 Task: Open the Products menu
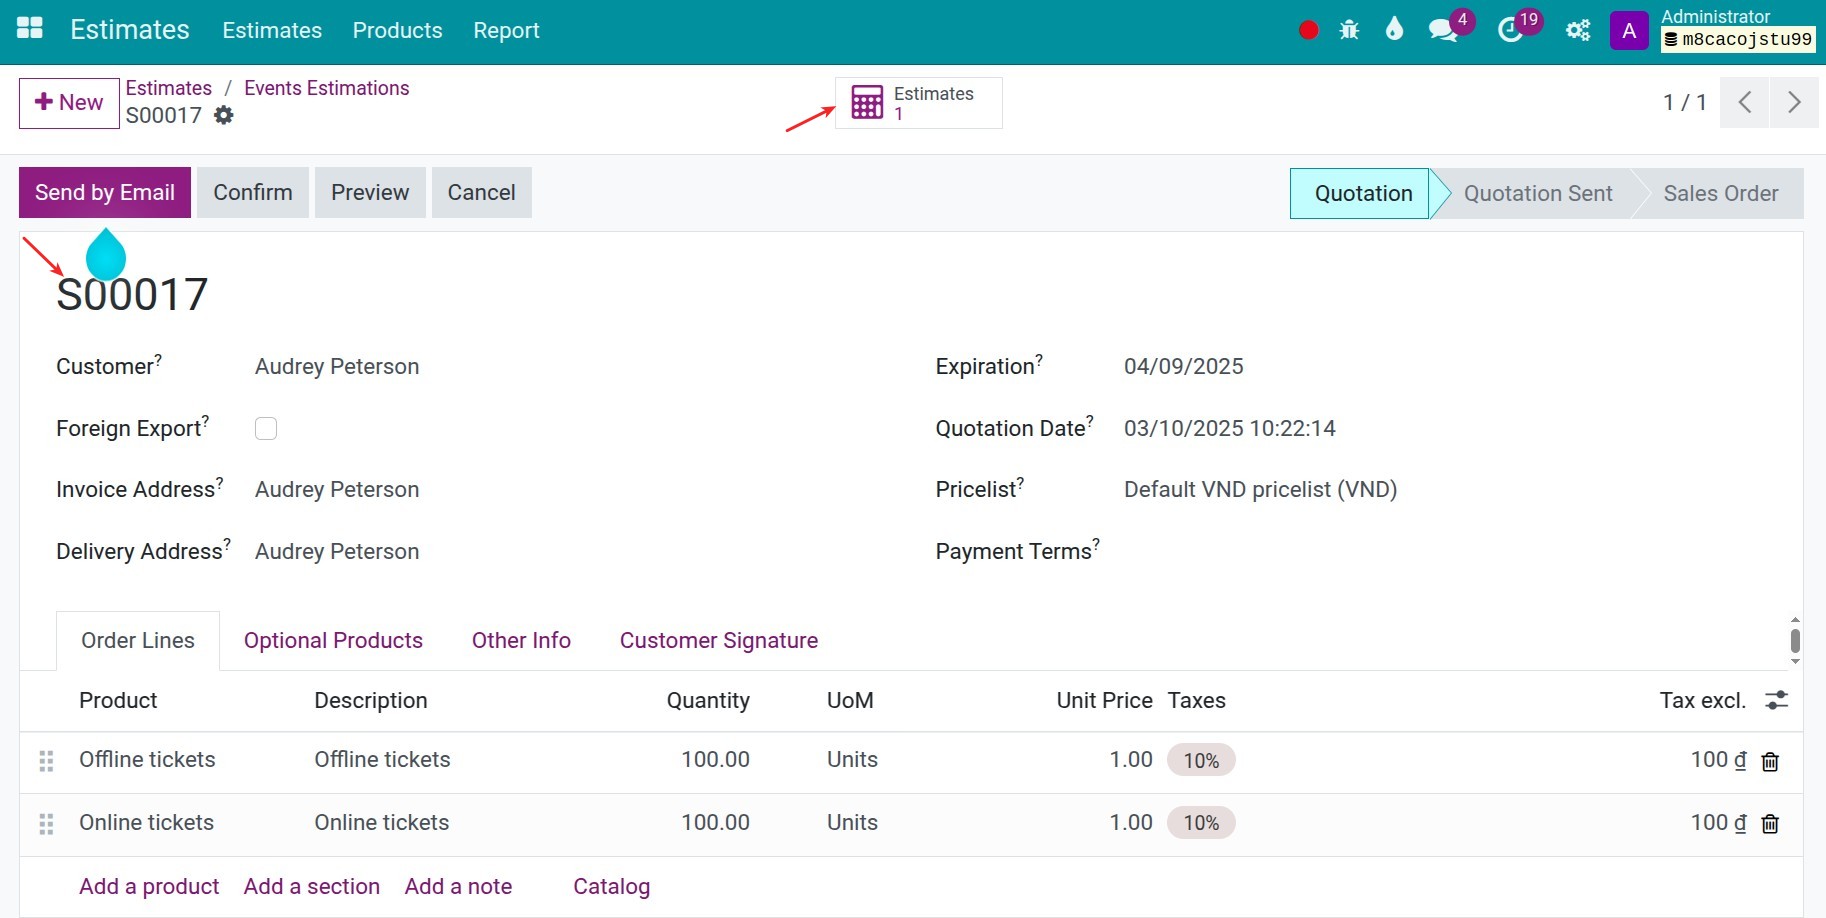(x=397, y=30)
